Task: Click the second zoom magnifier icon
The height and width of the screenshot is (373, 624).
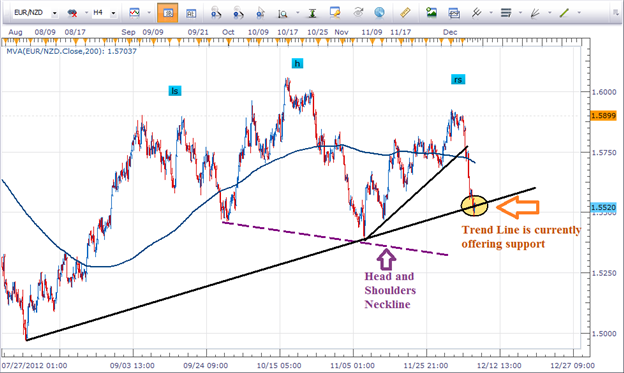Action: point(238,13)
